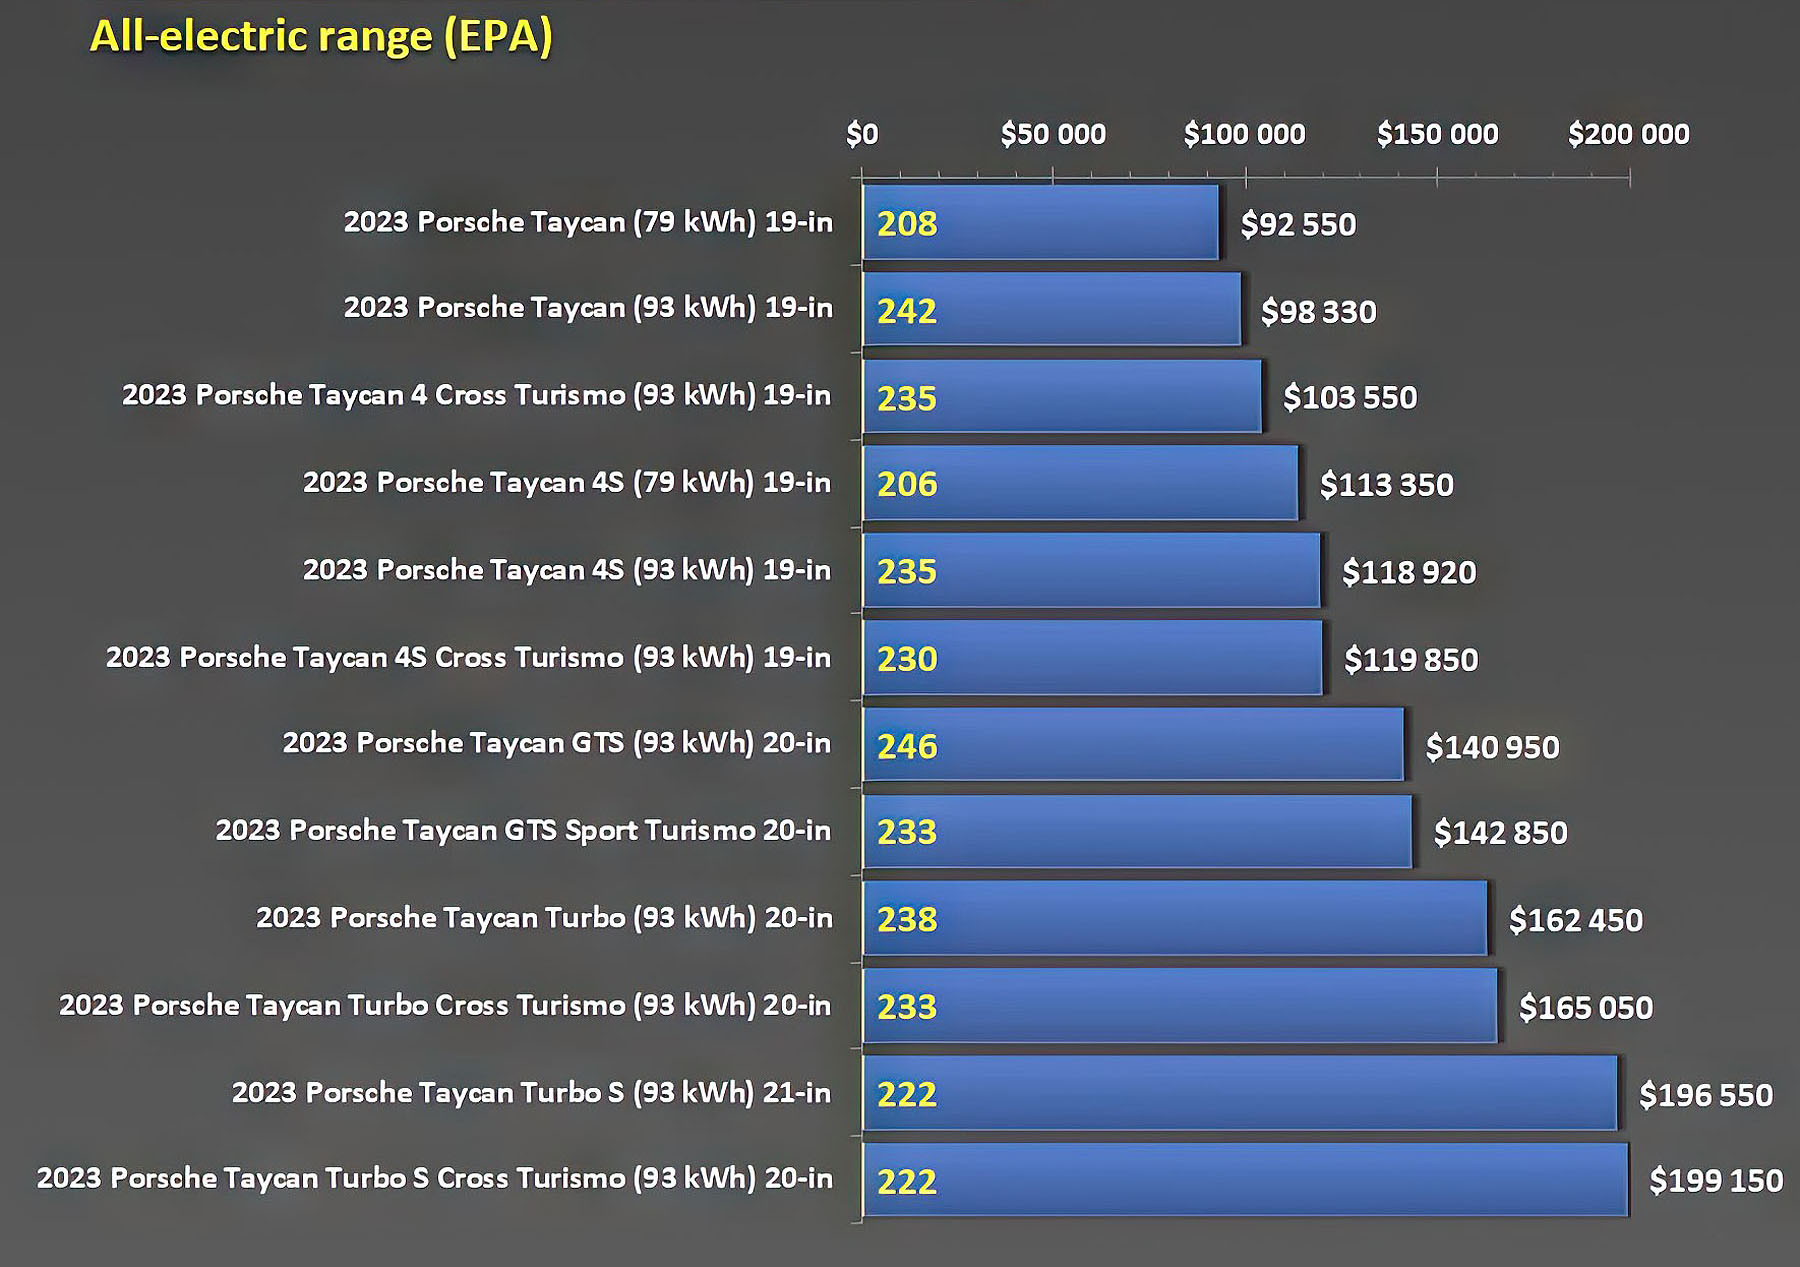This screenshot has width=1800, height=1267.
Task: Click the range value 246
Action: coord(907,747)
